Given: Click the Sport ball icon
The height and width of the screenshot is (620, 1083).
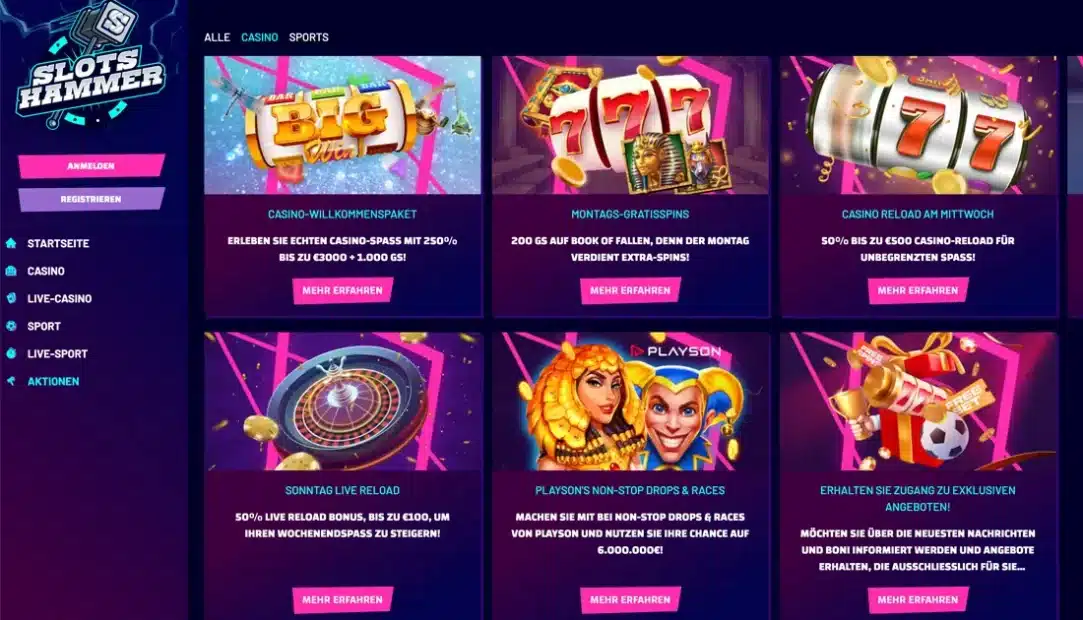Looking at the screenshot, I should click(11, 326).
